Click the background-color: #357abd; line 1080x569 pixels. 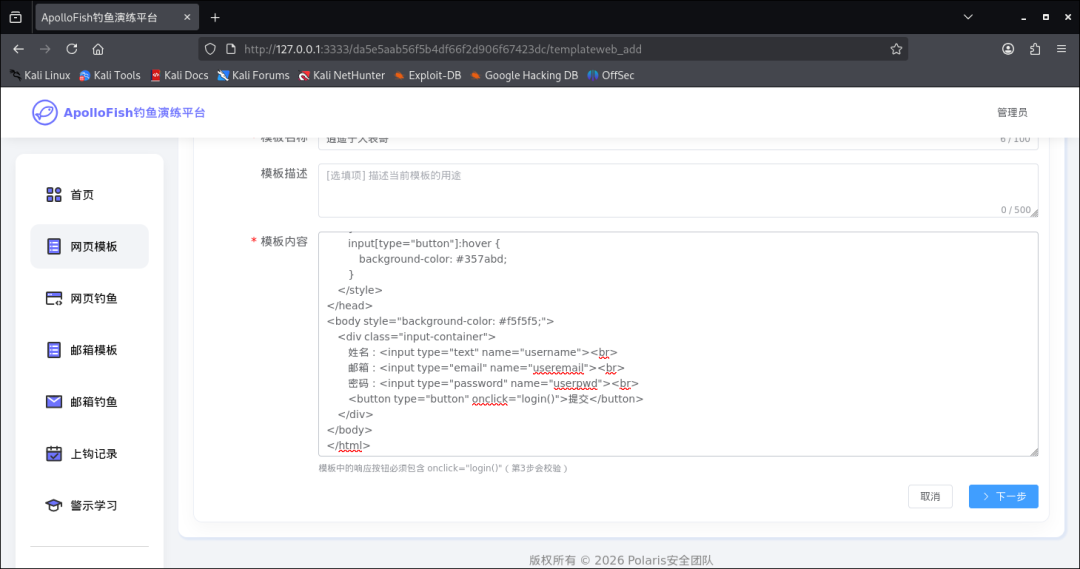coord(433,259)
